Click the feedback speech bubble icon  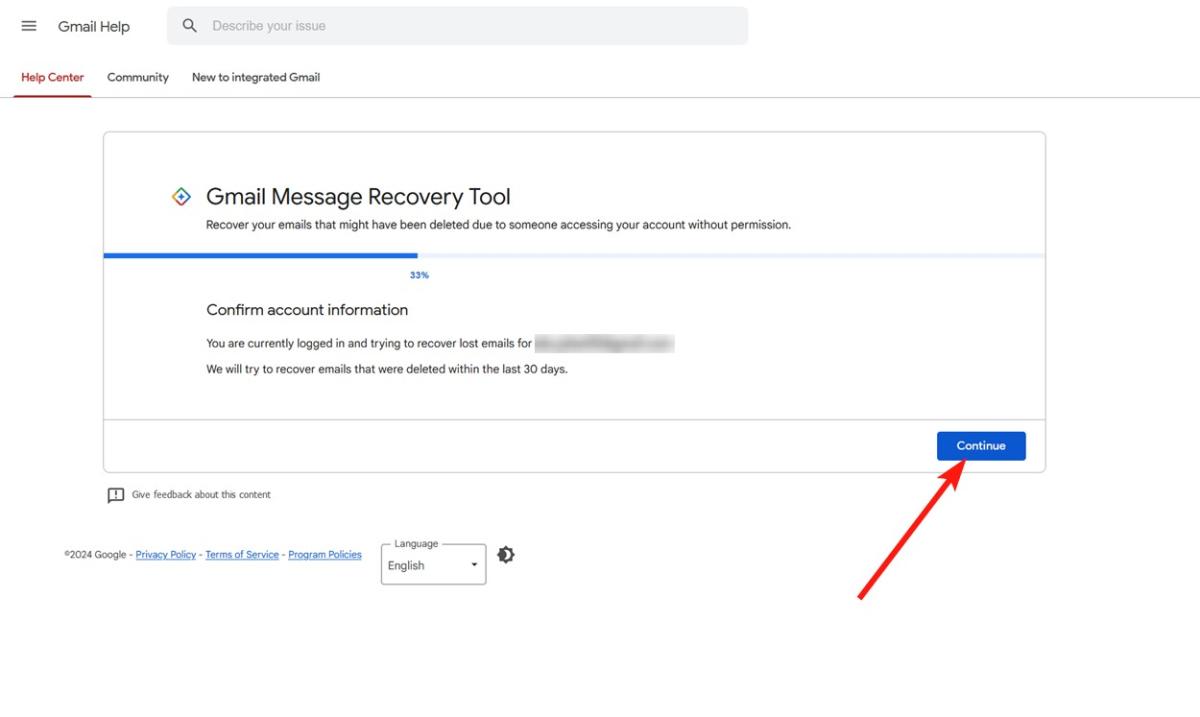[x=116, y=494]
